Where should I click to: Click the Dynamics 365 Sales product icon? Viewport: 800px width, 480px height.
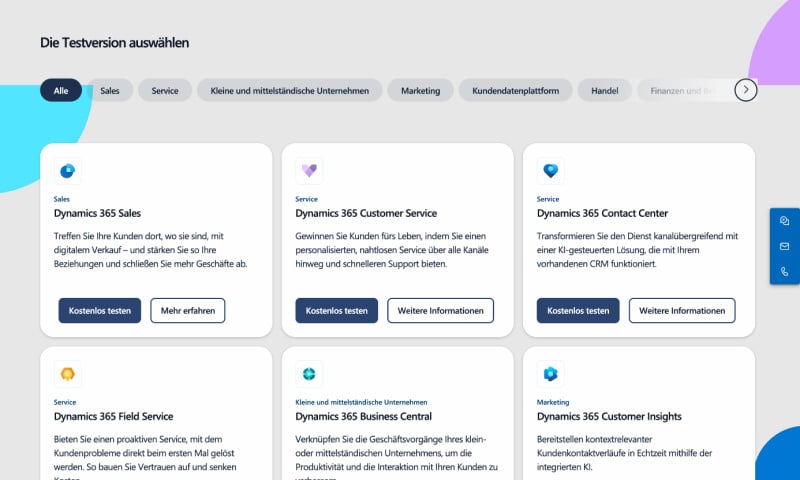coord(68,171)
